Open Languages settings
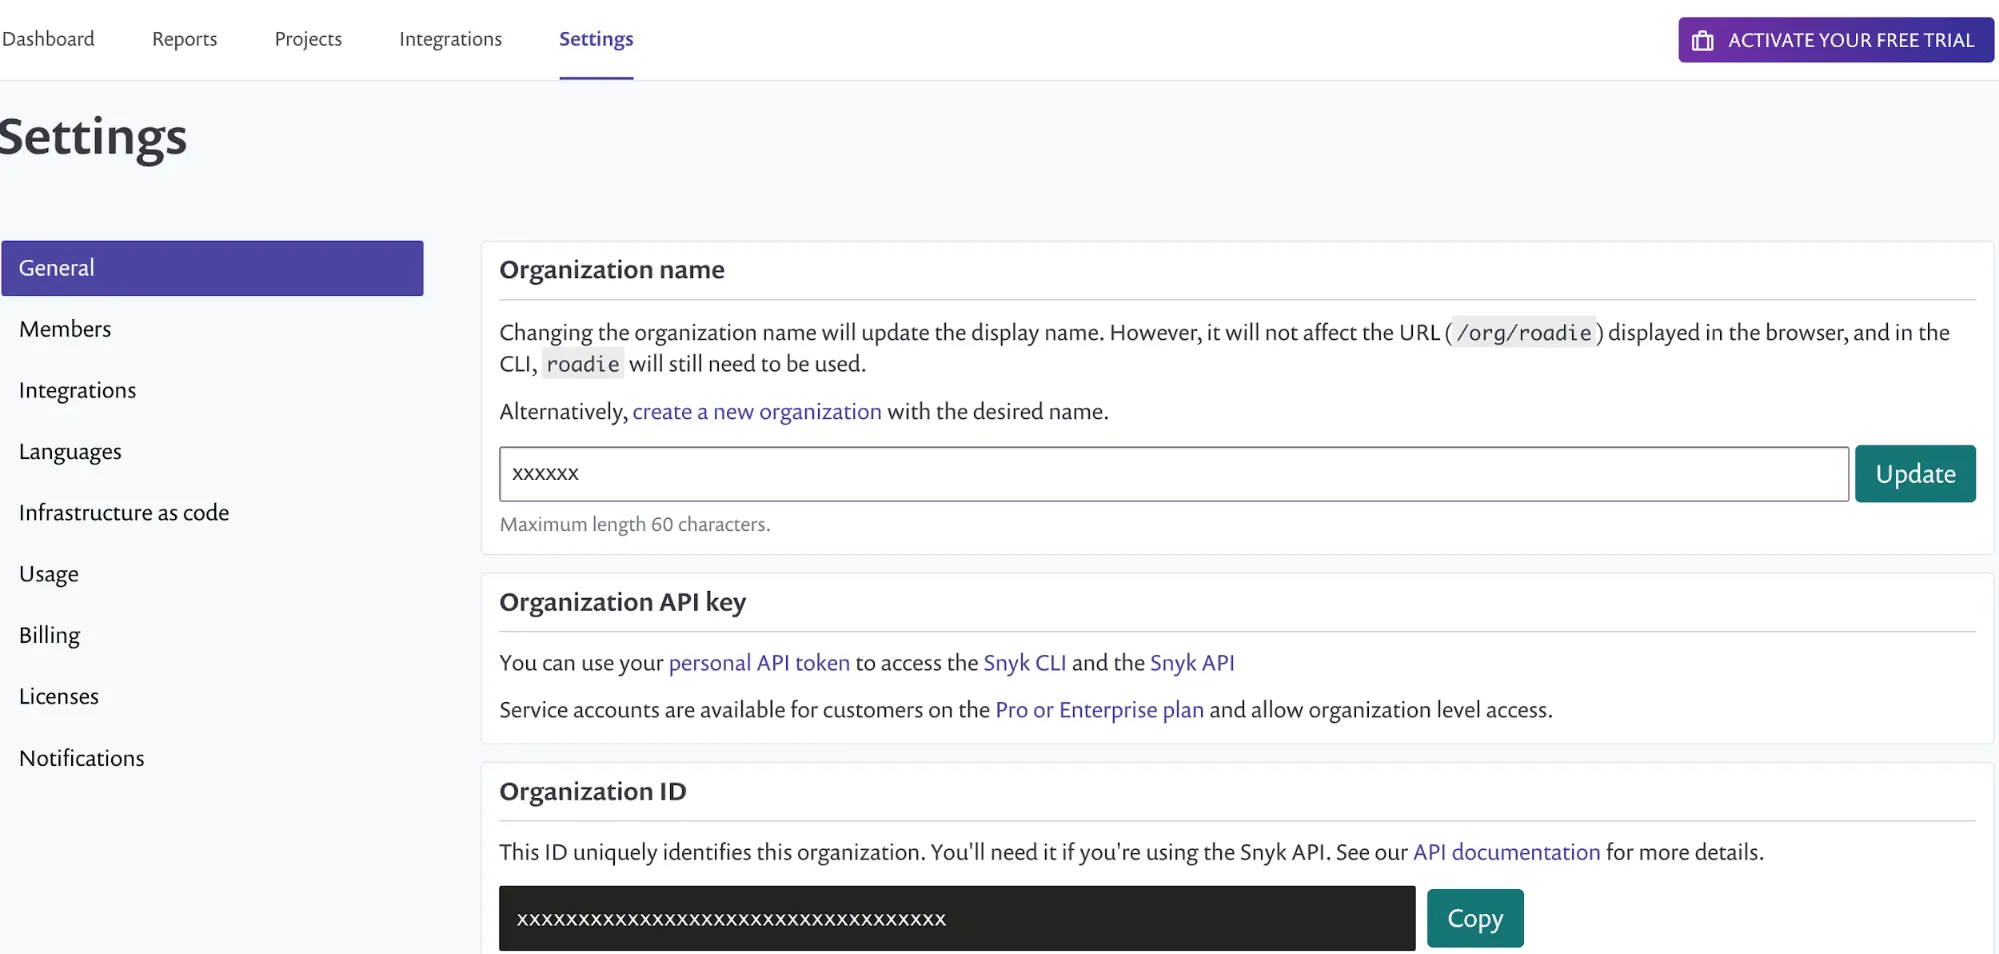 click(x=70, y=451)
